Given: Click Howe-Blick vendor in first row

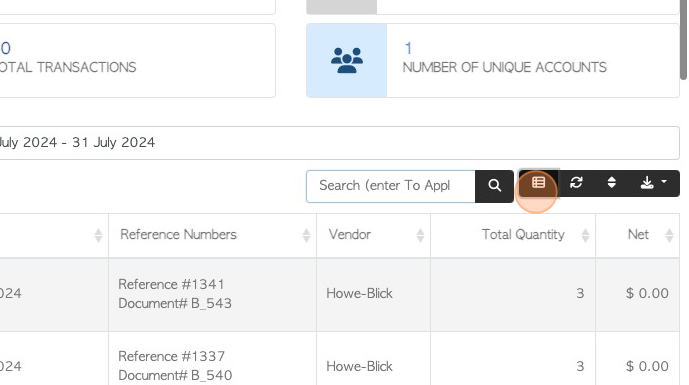Looking at the screenshot, I should point(359,294).
